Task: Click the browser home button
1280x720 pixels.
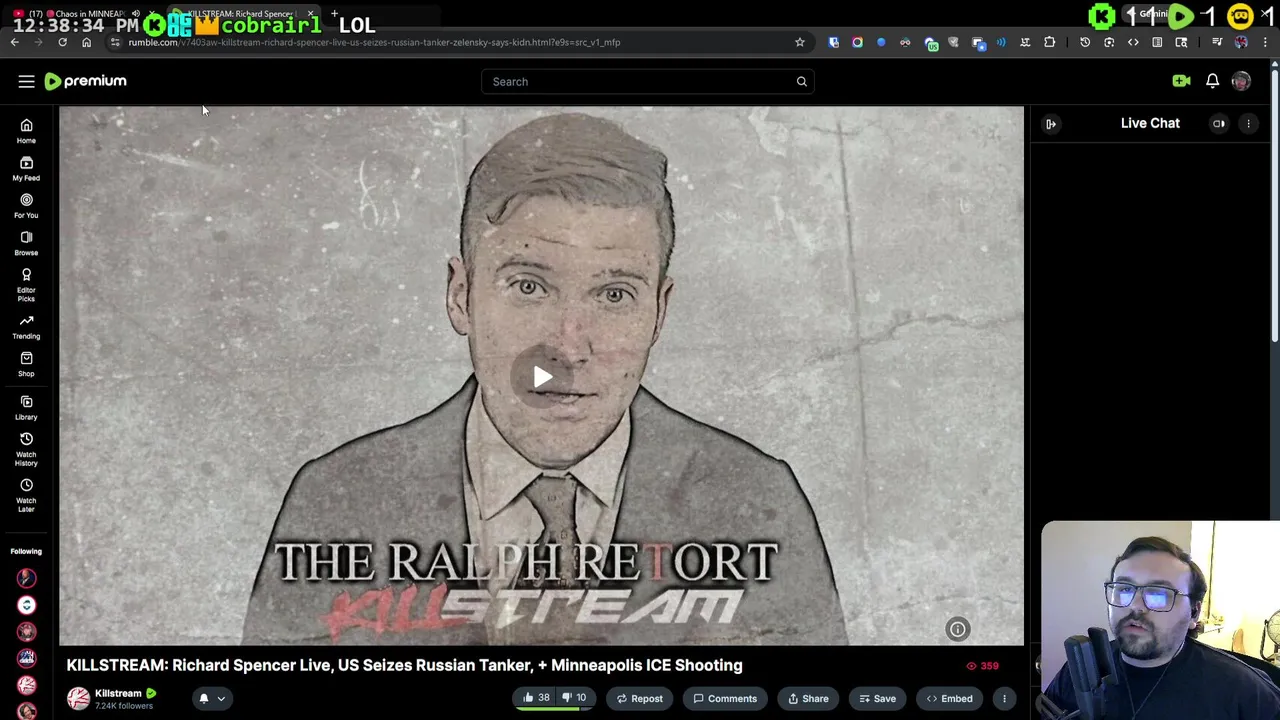Action: 86,42
